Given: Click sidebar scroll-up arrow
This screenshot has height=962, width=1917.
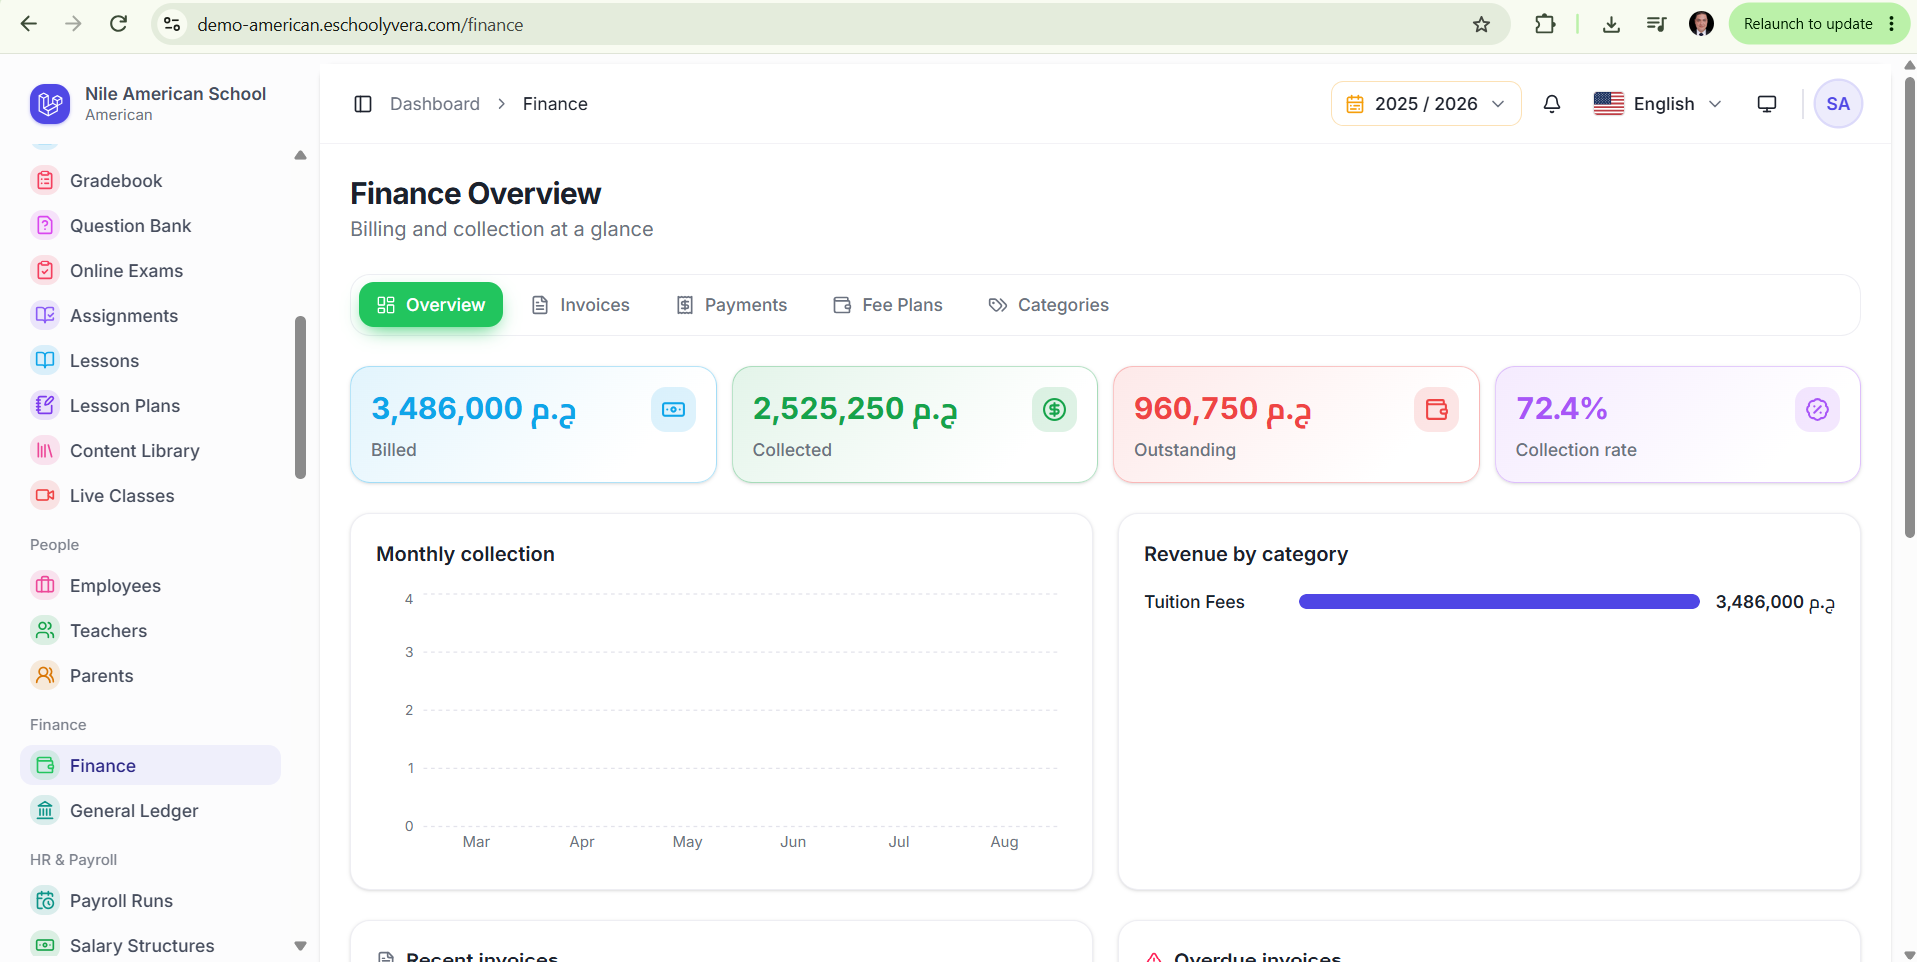Looking at the screenshot, I should point(300,155).
